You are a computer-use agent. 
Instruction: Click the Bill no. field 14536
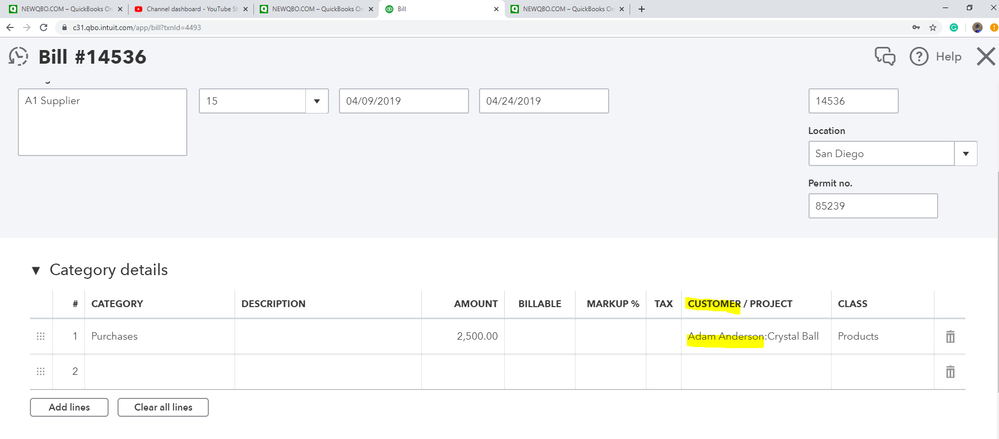point(854,101)
